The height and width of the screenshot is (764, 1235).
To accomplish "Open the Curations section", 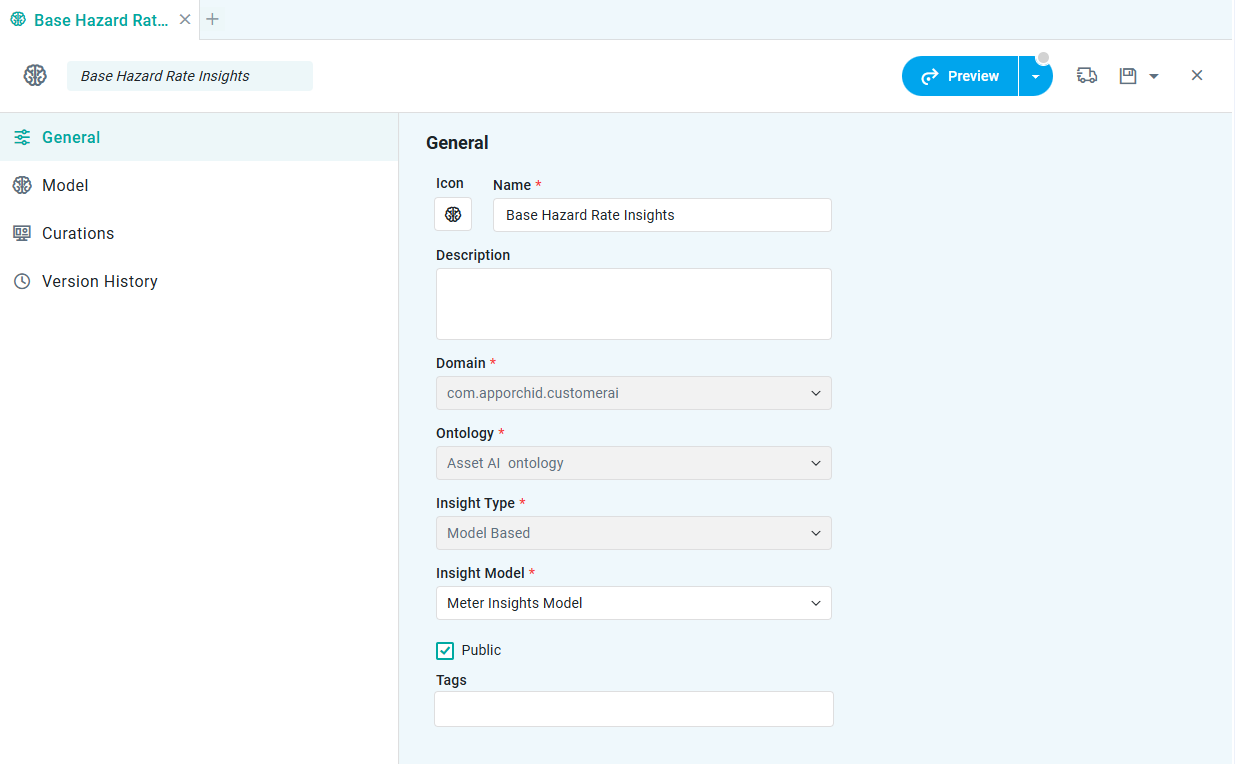I will (x=77, y=233).
